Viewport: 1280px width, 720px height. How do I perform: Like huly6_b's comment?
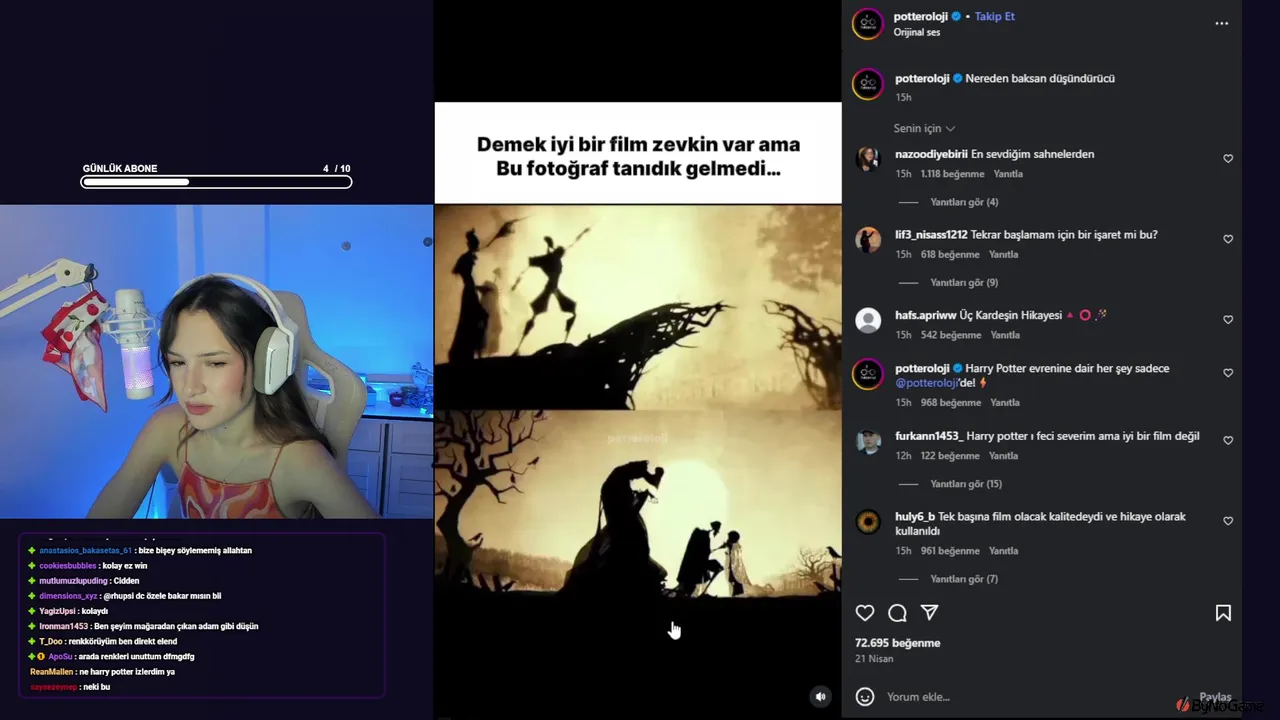point(1228,521)
